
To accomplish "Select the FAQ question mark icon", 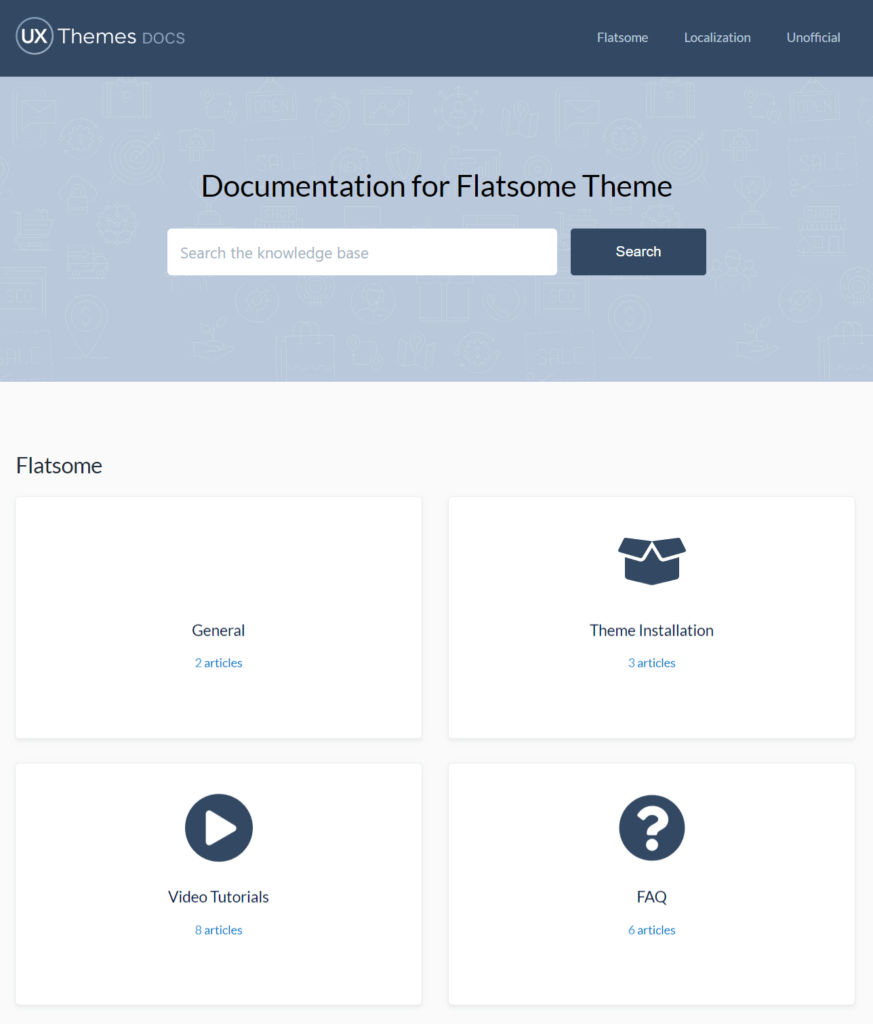I will 651,827.
